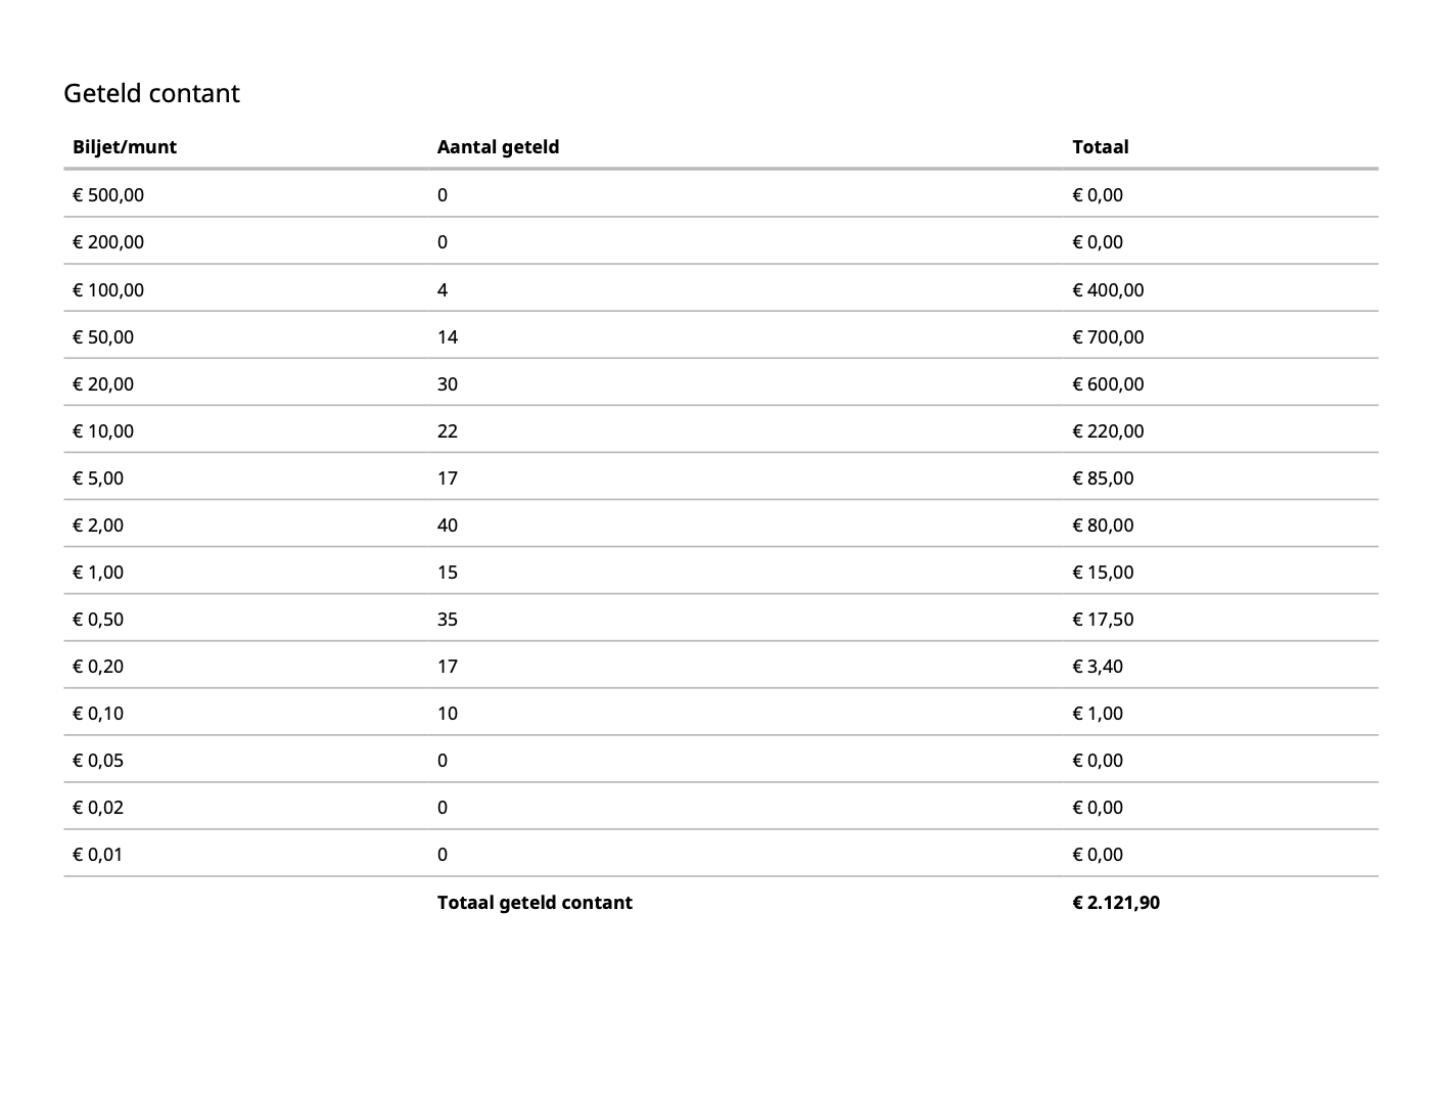
Task: Select the "Biljet/munt" column header
Action: pyautogui.click(x=124, y=147)
